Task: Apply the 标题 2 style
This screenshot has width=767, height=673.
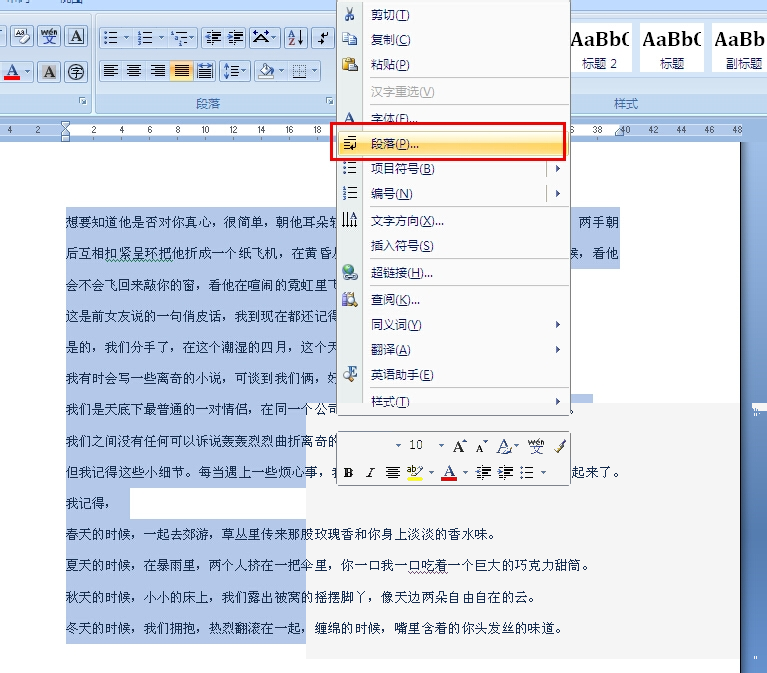Action: click(601, 48)
